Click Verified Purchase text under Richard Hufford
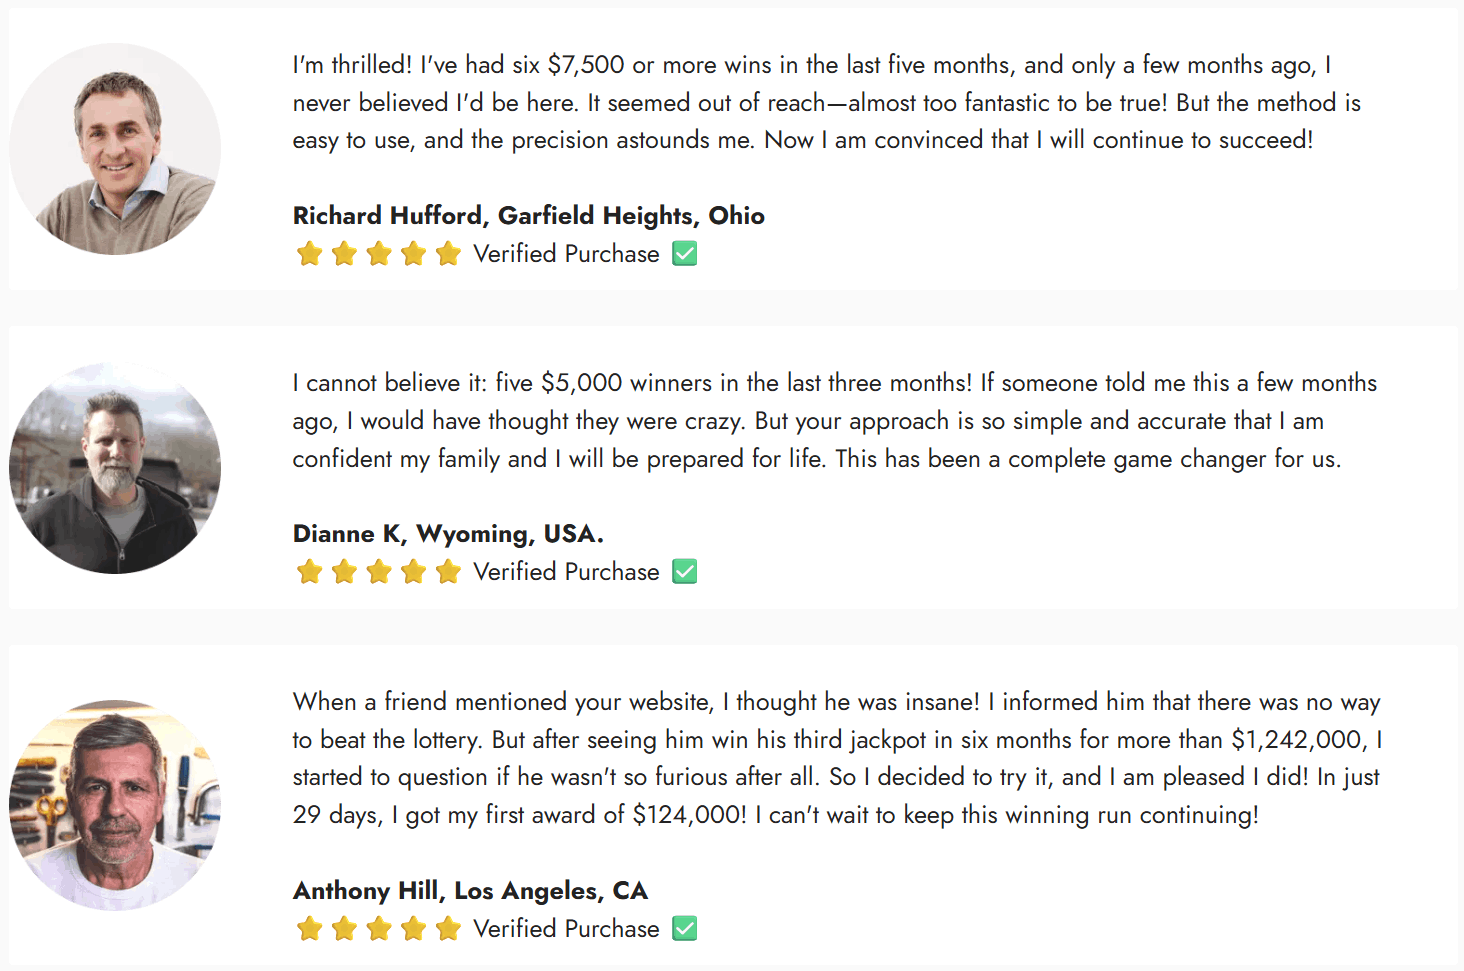The width and height of the screenshot is (1464, 971). [566, 254]
